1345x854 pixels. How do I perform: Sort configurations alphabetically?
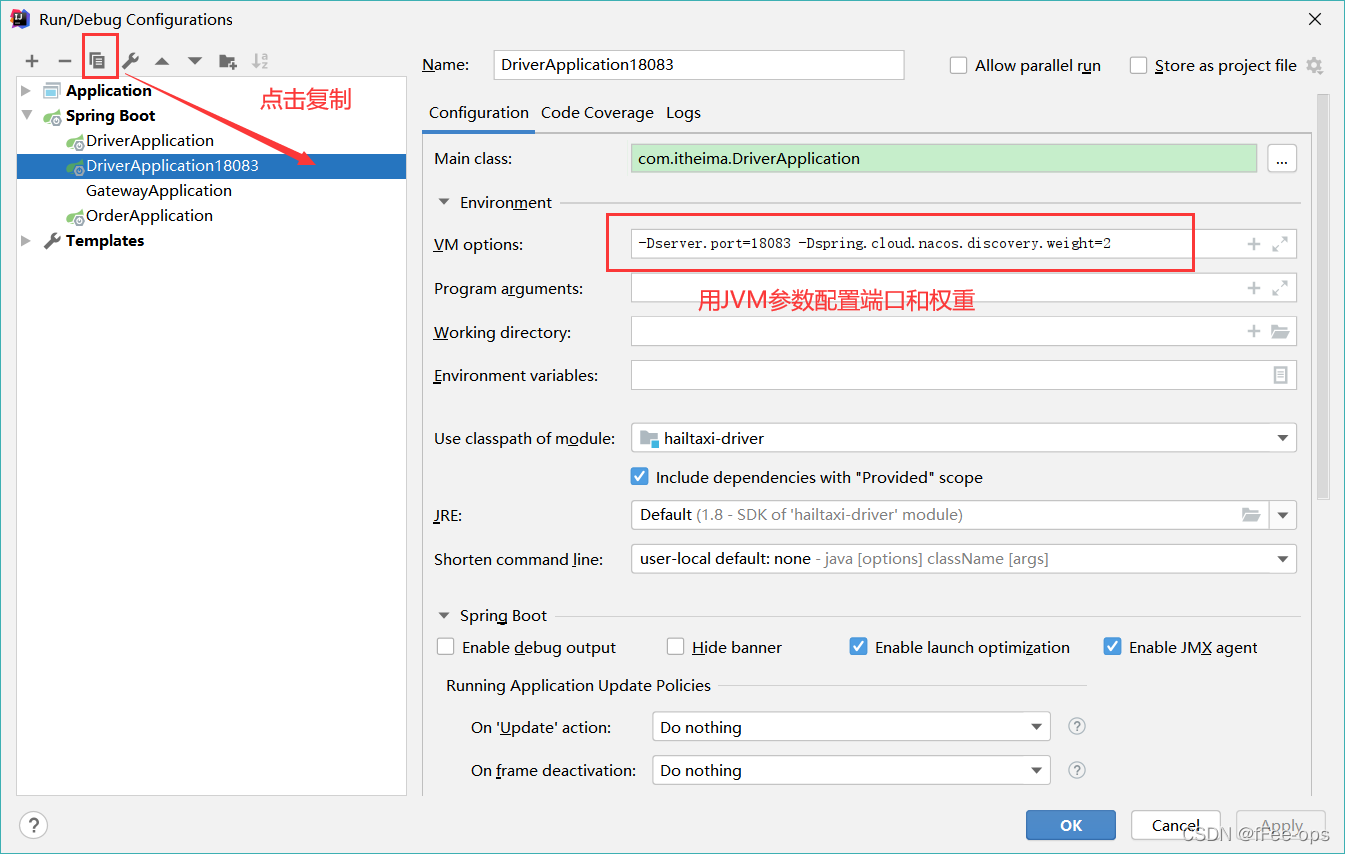point(260,61)
